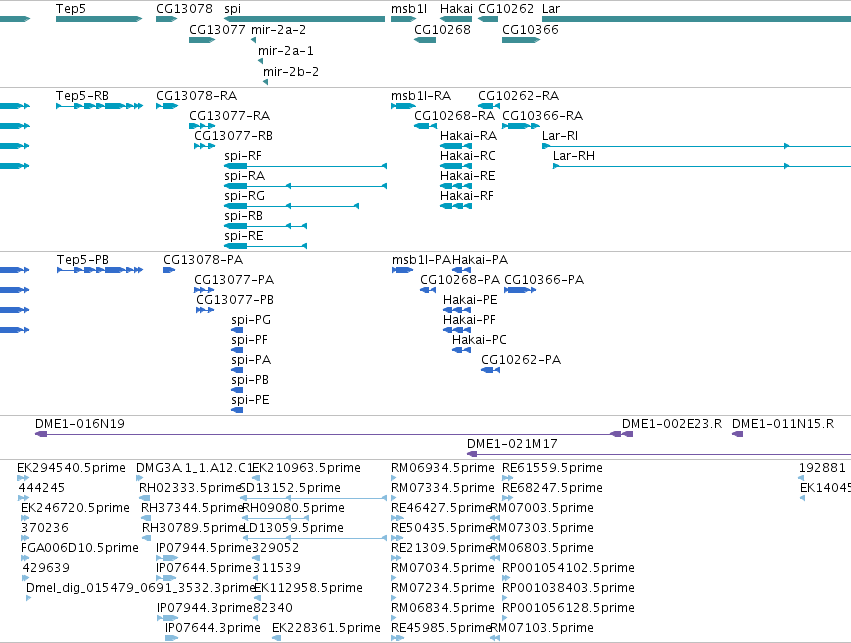Open the msb1l-RA transcript
Image resolution: width=851 pixels, height=643 pixels.
pos(403,106)
